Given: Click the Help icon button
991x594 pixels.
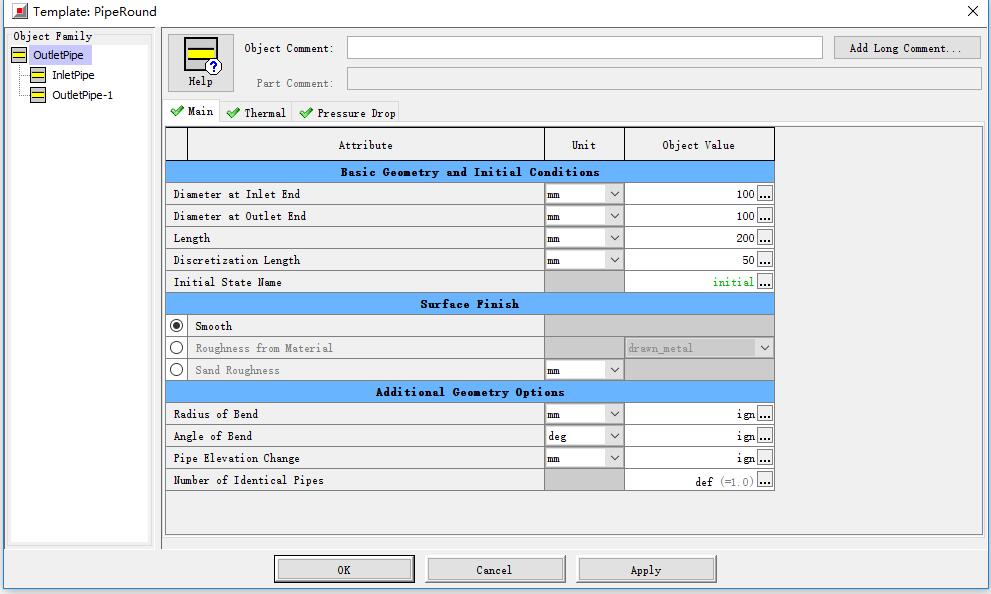Looking at the screenshot, I should 200,62.
